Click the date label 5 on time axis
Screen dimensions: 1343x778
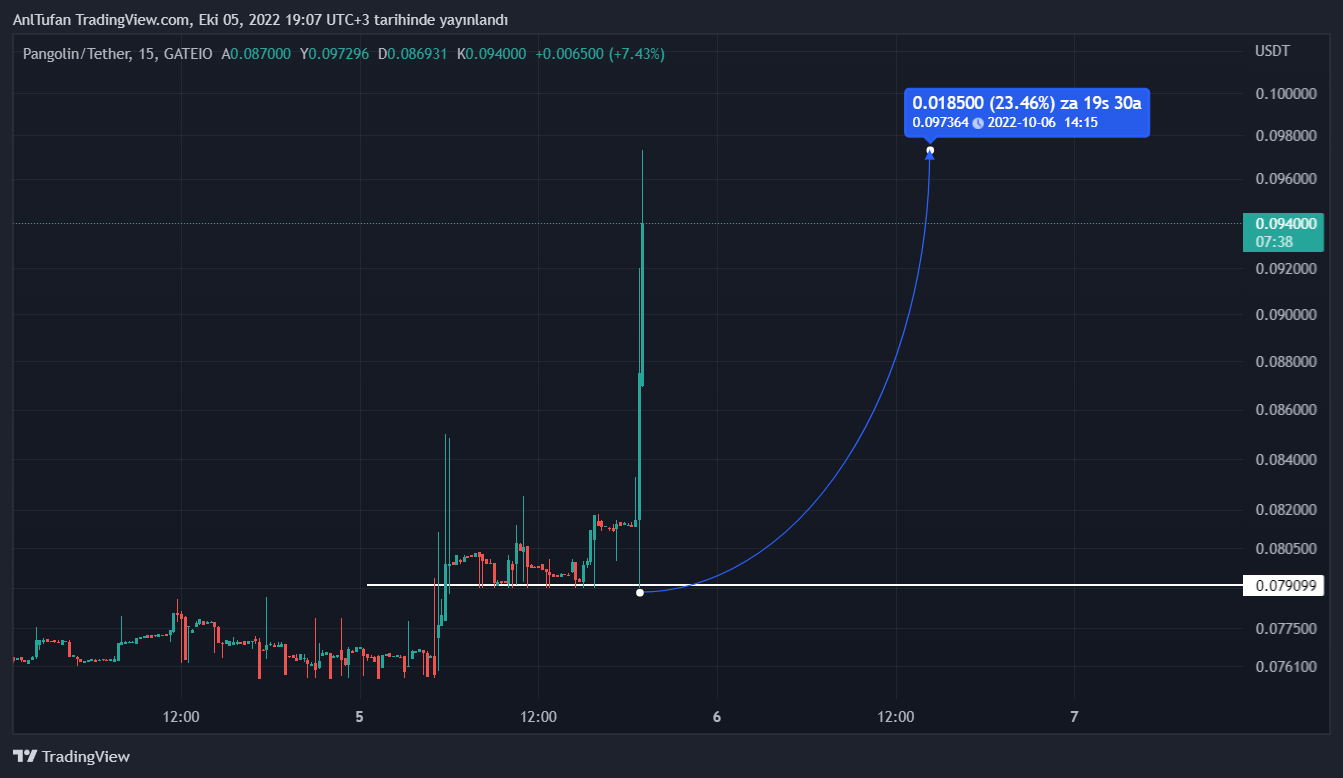point(359,717)
